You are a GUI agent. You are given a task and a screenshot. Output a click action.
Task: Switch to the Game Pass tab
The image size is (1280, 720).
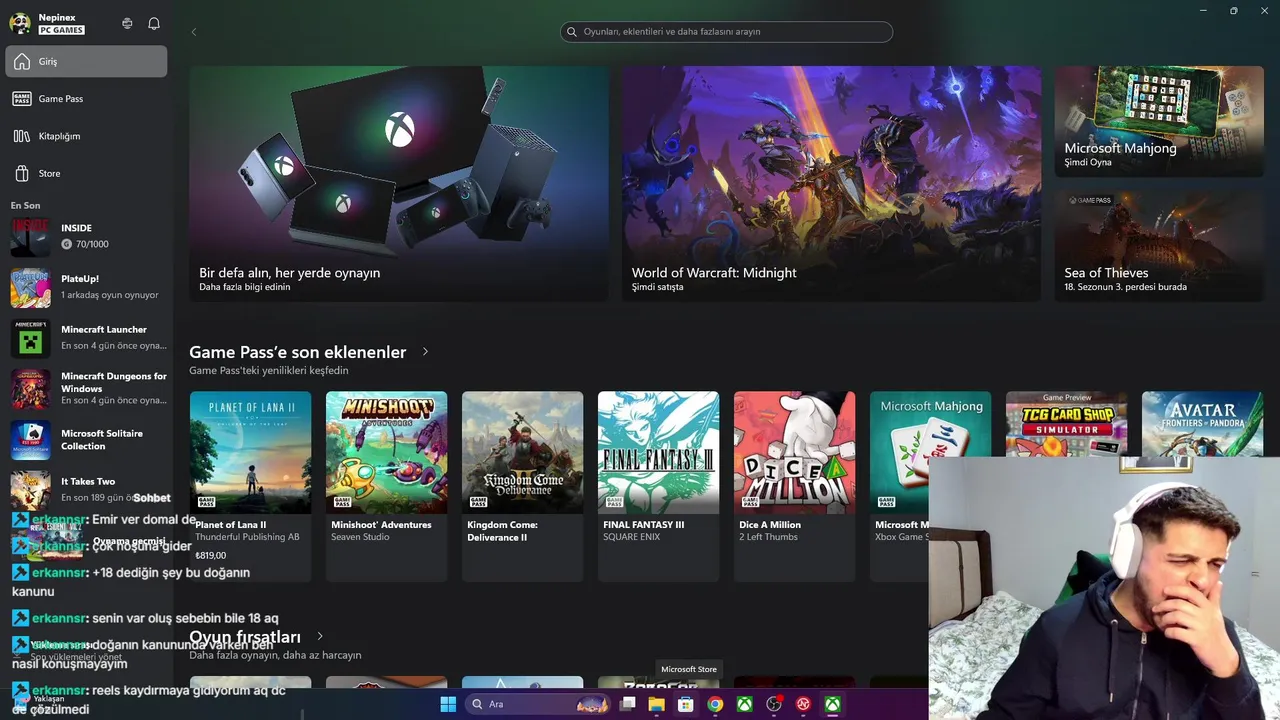(x=86, y=99)
